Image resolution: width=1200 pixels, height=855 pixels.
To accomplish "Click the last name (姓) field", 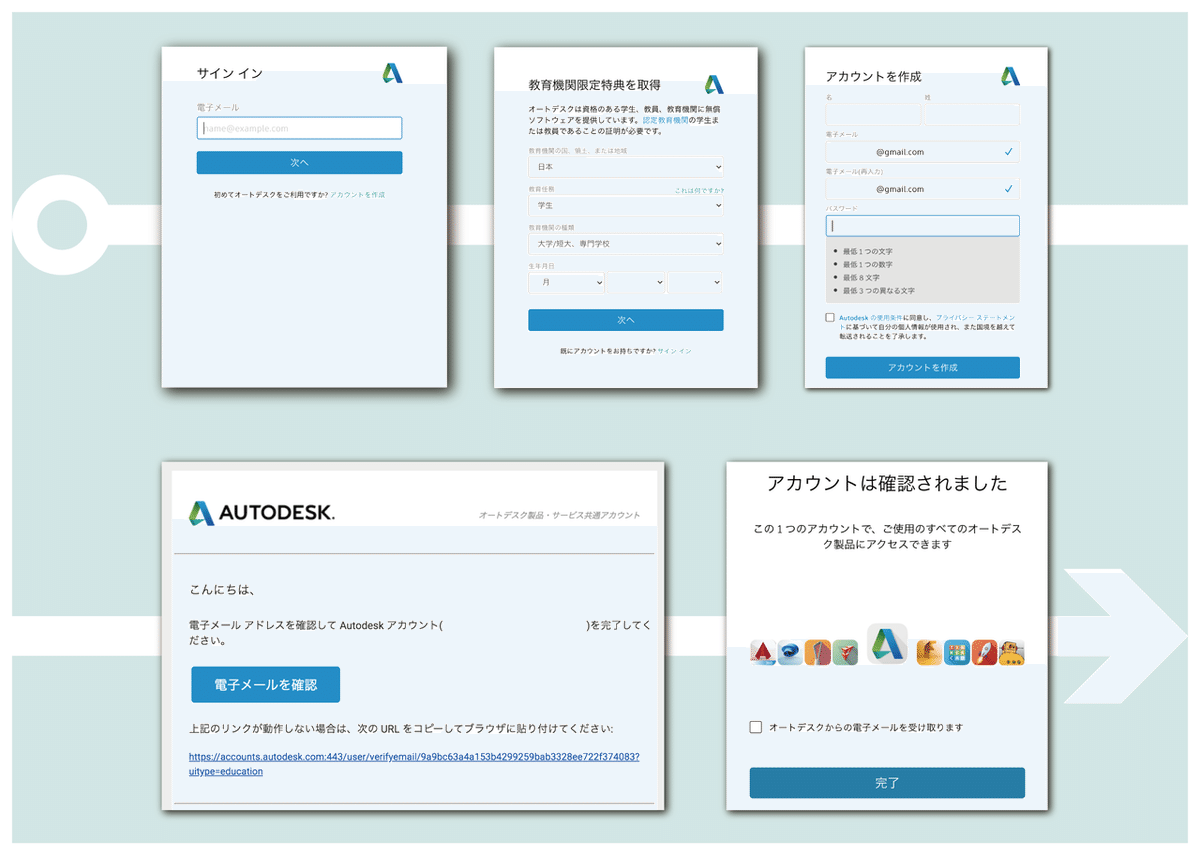I will point(972,115).
